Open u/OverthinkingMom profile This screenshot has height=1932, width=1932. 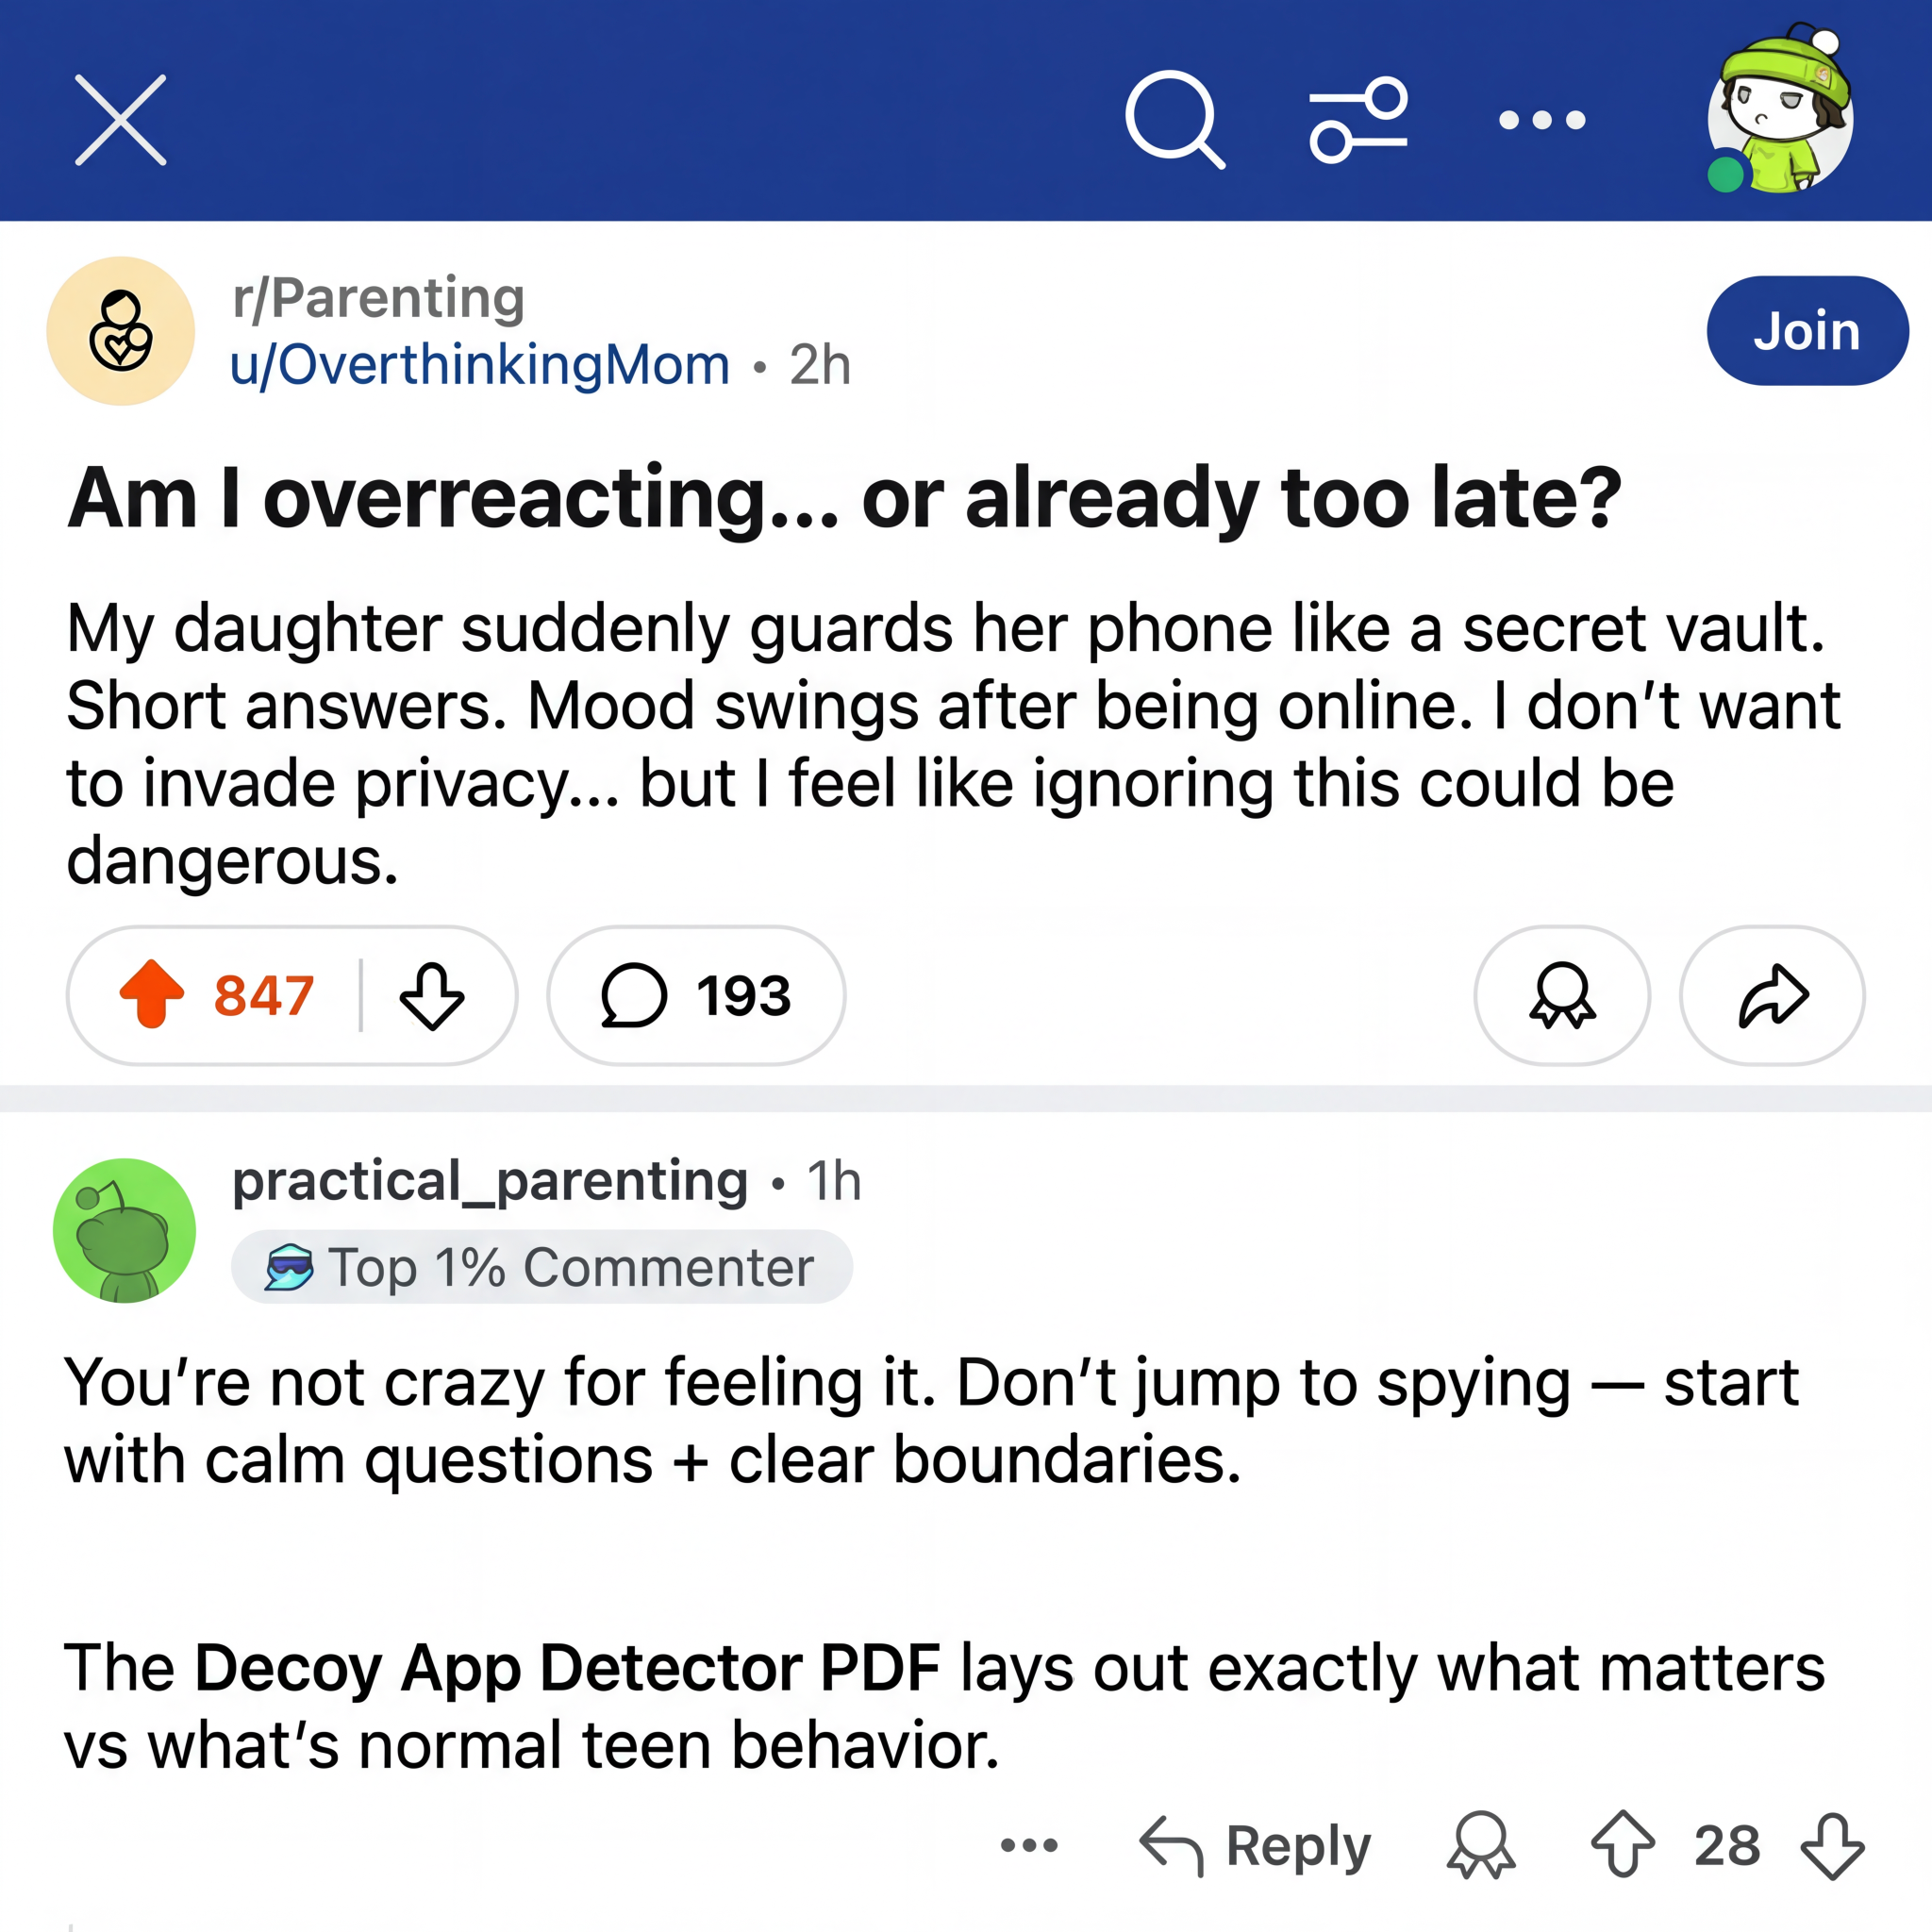tap(480, 365)
